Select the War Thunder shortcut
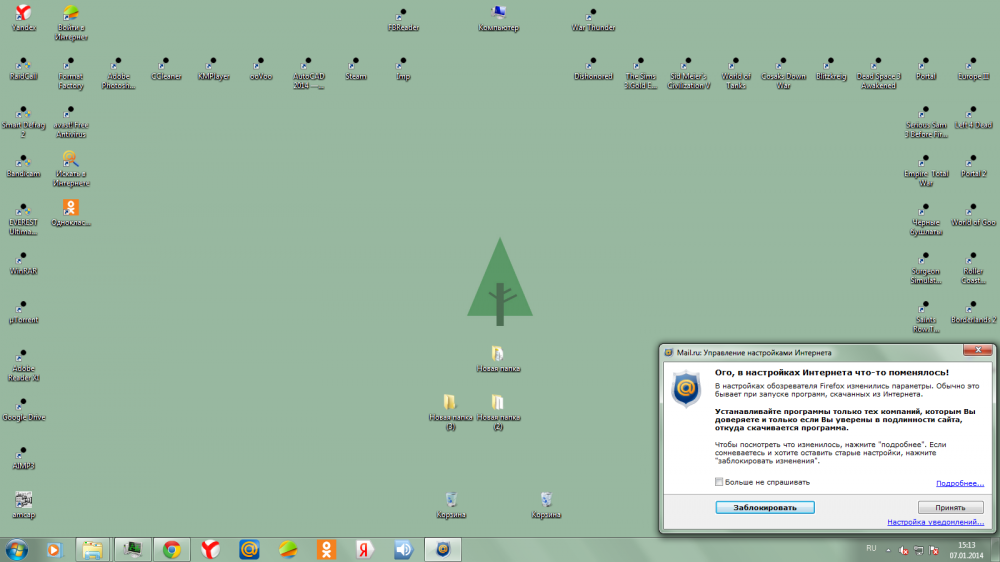Image resolution: width=1000 pixels, height=562 pixels. coord(593,19)
